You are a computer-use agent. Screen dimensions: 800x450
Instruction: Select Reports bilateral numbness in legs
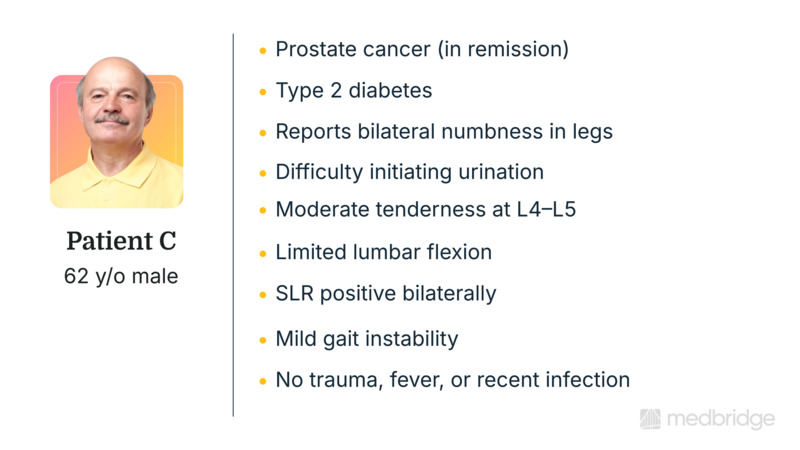pos(444,132)
